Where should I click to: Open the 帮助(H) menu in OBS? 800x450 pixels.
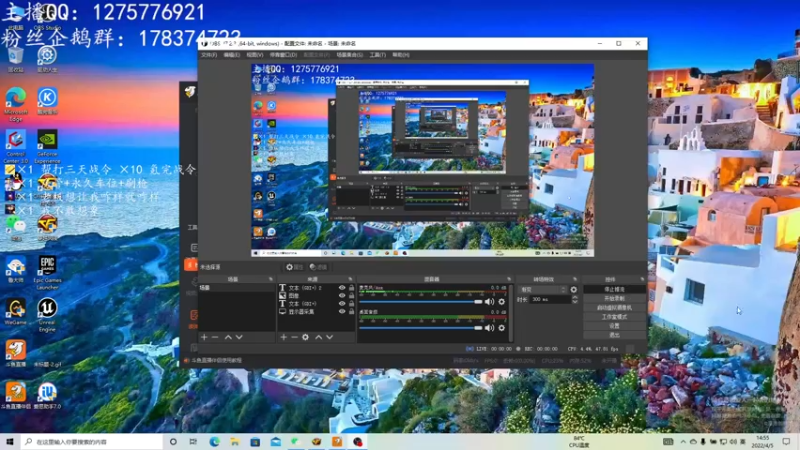tap(401, 55)
